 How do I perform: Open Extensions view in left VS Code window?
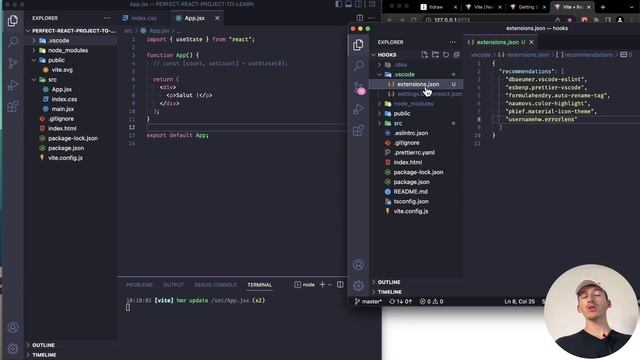coord(13,107)
